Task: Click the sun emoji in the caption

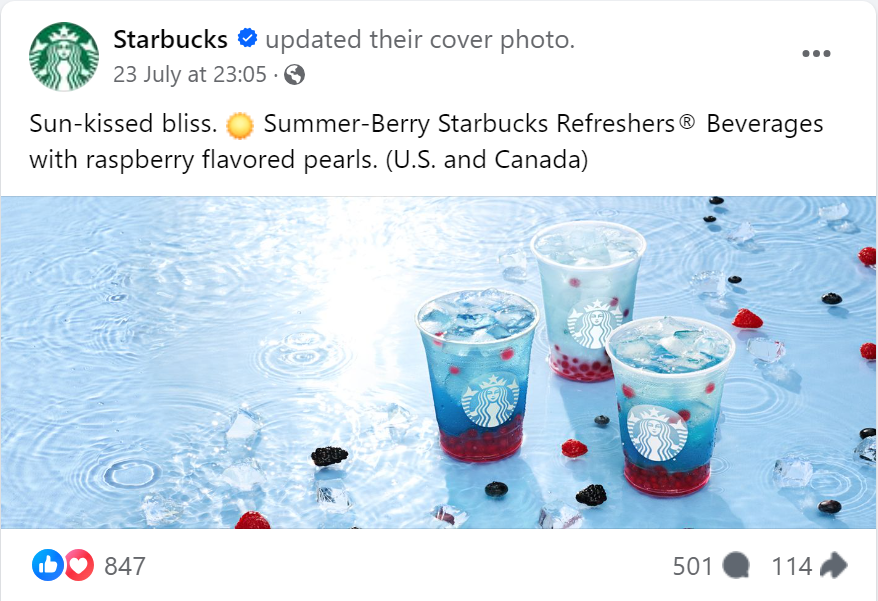Action: 240,125
